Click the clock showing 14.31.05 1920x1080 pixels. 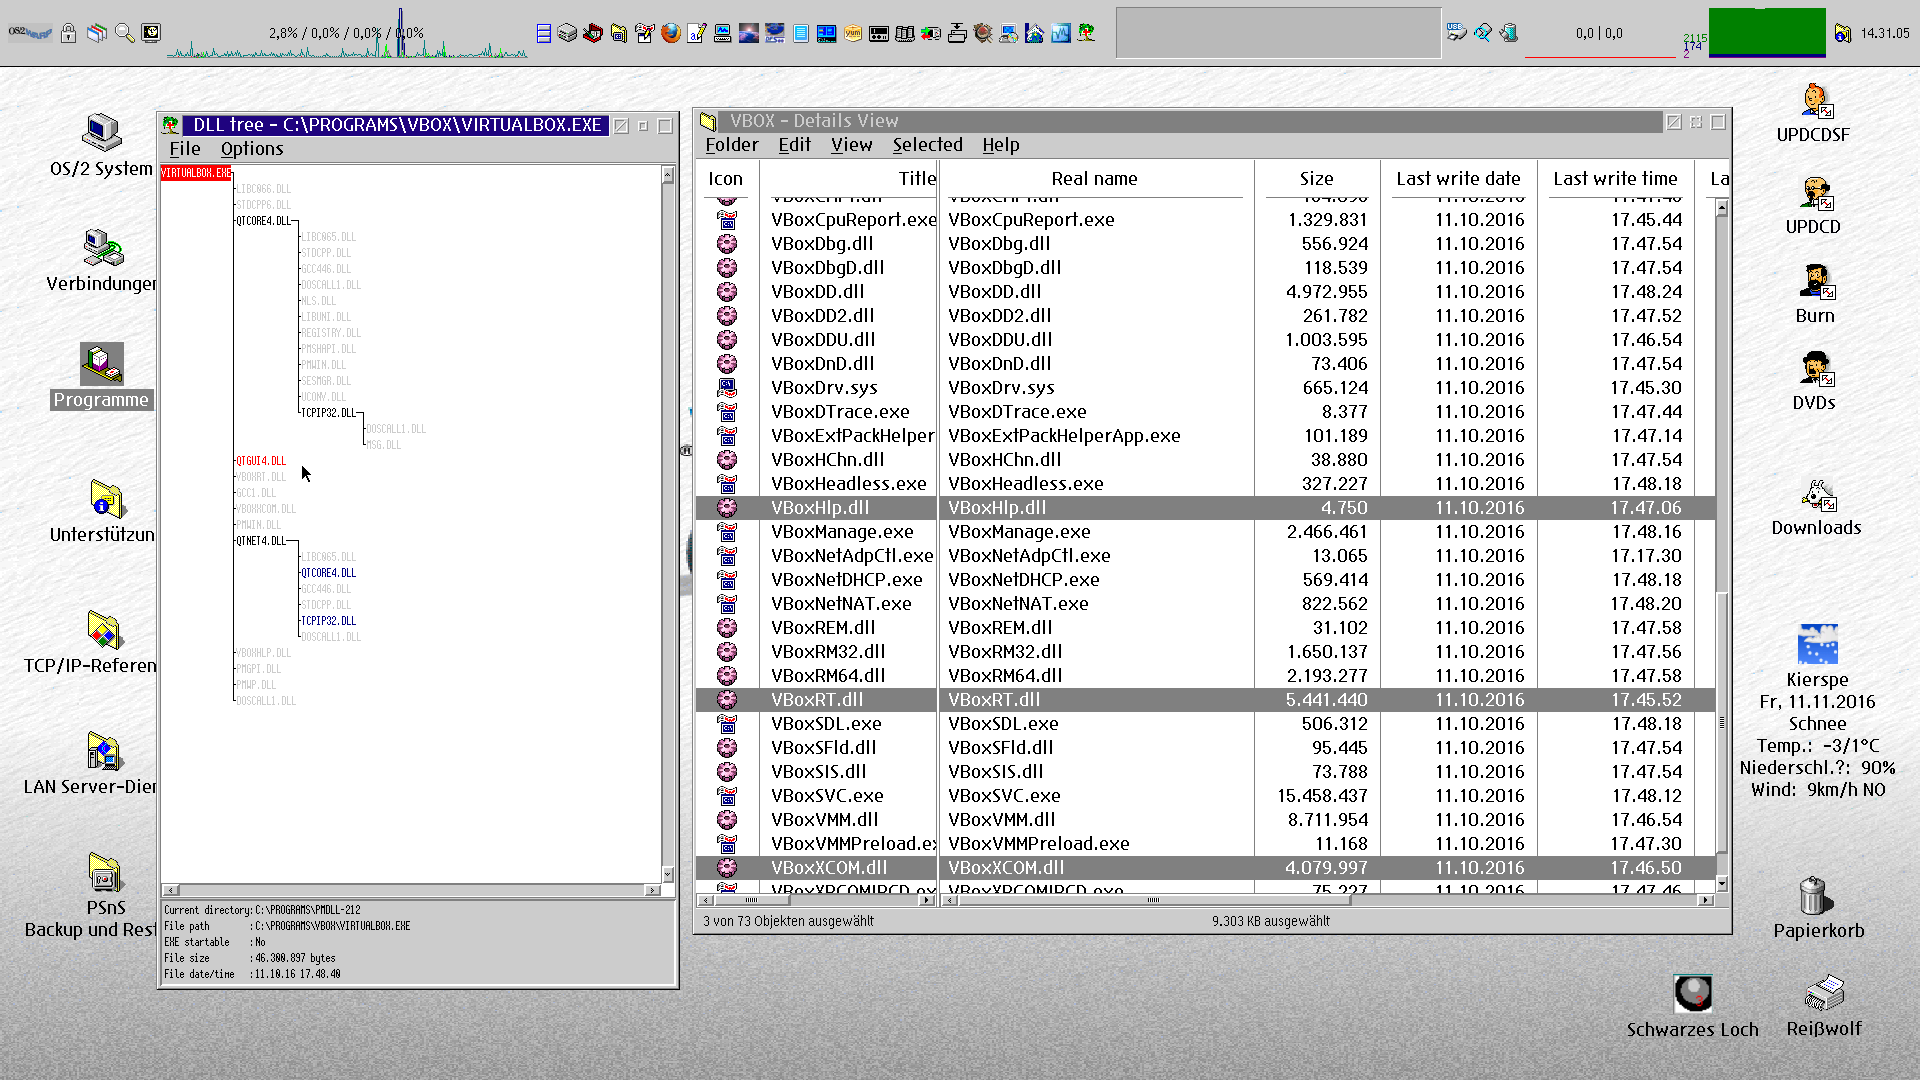1884,33
